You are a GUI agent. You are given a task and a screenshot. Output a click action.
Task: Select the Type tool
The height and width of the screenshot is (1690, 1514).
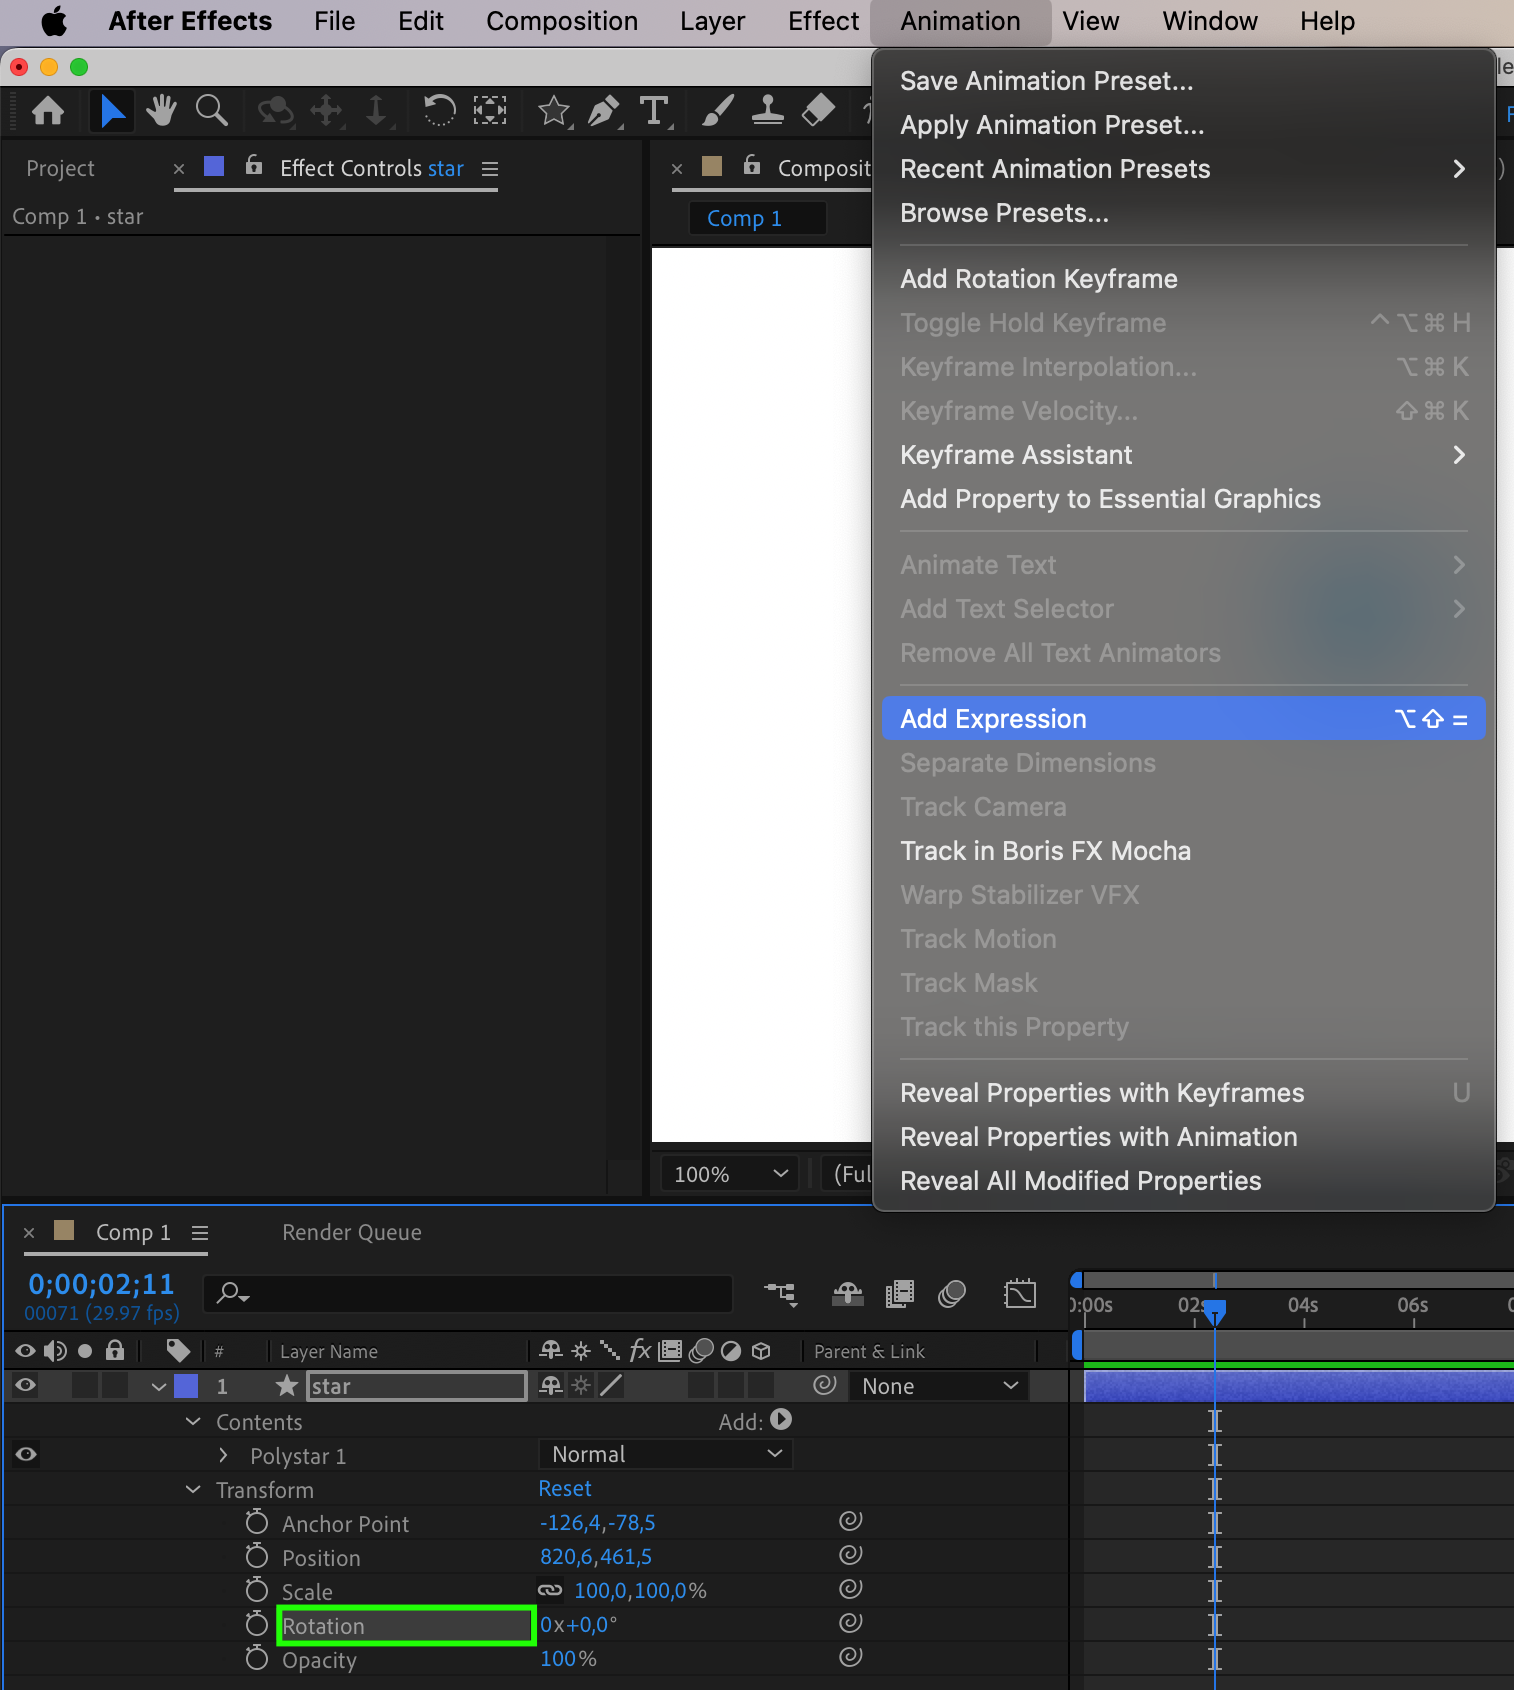(x=654, y=110)
